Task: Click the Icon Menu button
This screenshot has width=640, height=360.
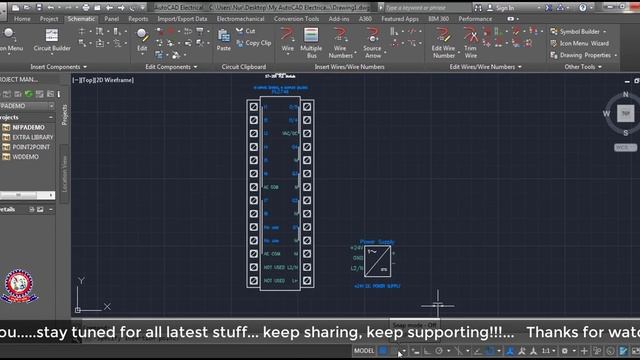Action: (x=11, y=40)
